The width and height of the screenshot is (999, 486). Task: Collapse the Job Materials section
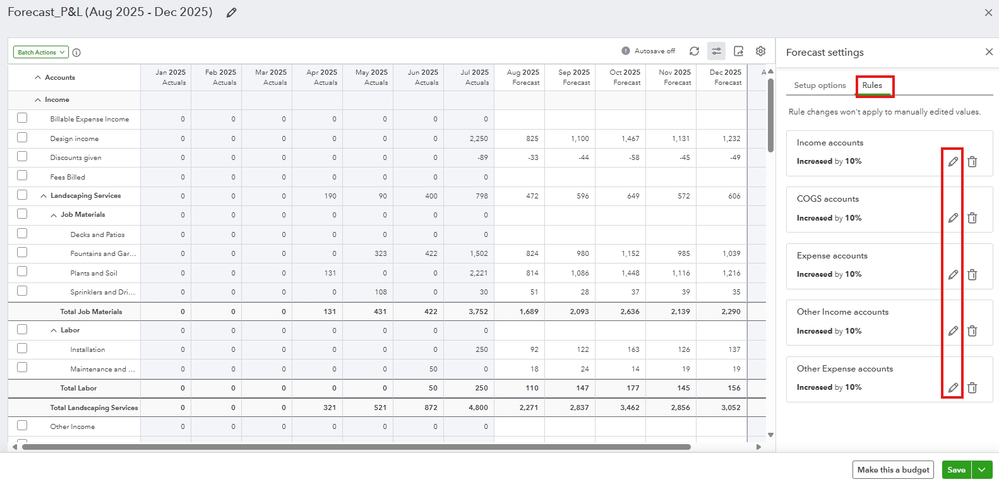(x=53, y=215)
